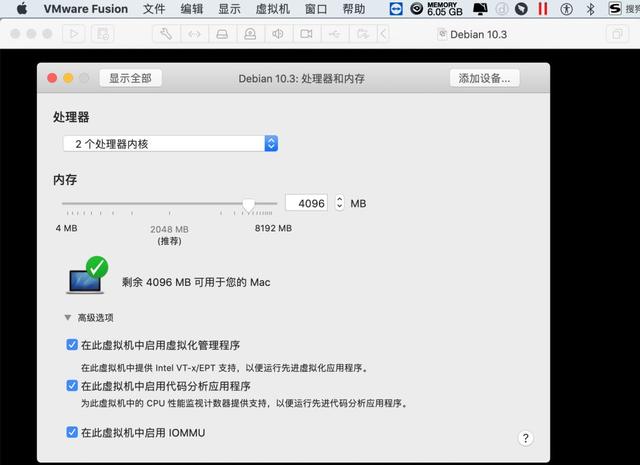
Task: Open the 虚拟机 menu
Action: (273, 9)
